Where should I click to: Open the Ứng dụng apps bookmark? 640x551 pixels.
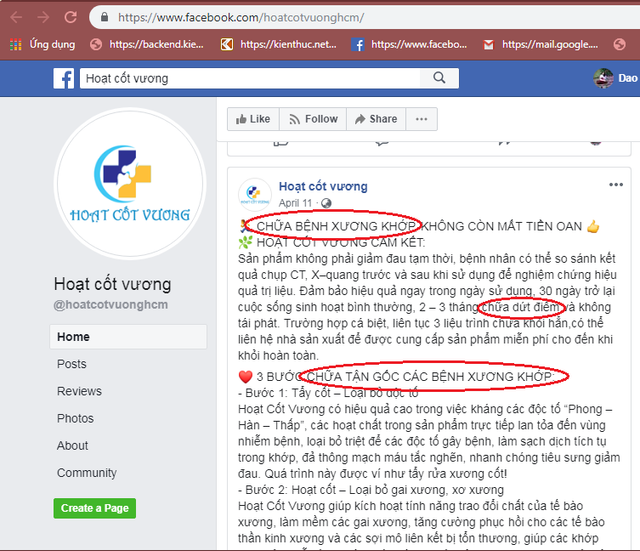[42, 44]
